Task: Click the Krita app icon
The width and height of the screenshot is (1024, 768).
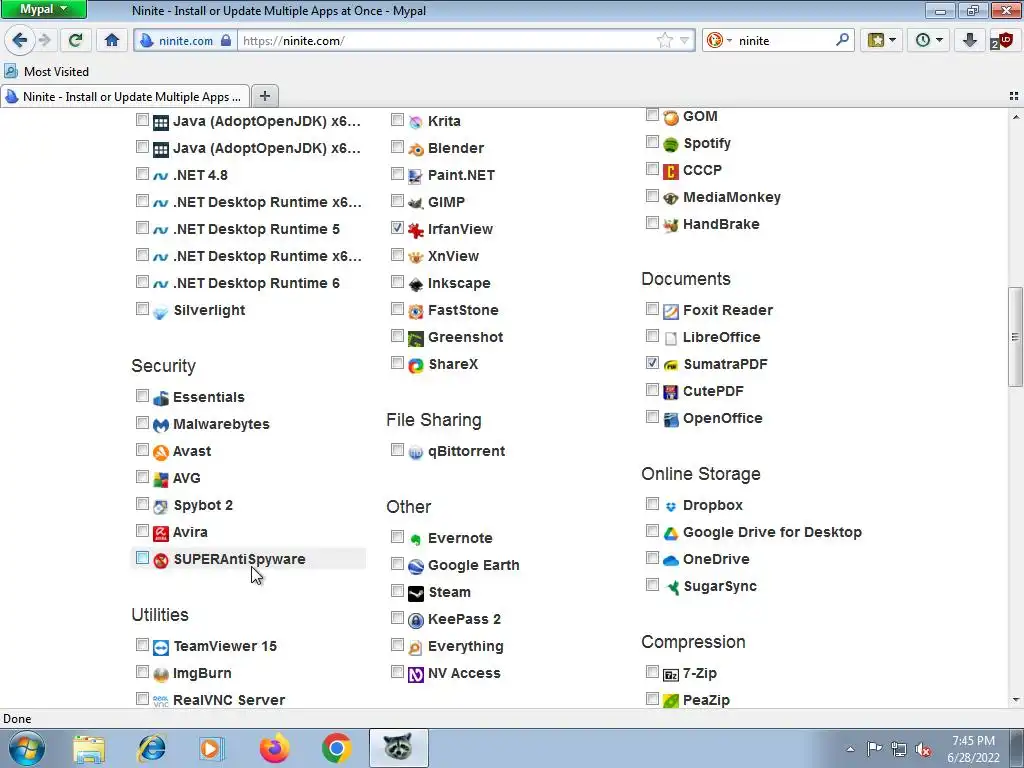Action: pos(415,122)
